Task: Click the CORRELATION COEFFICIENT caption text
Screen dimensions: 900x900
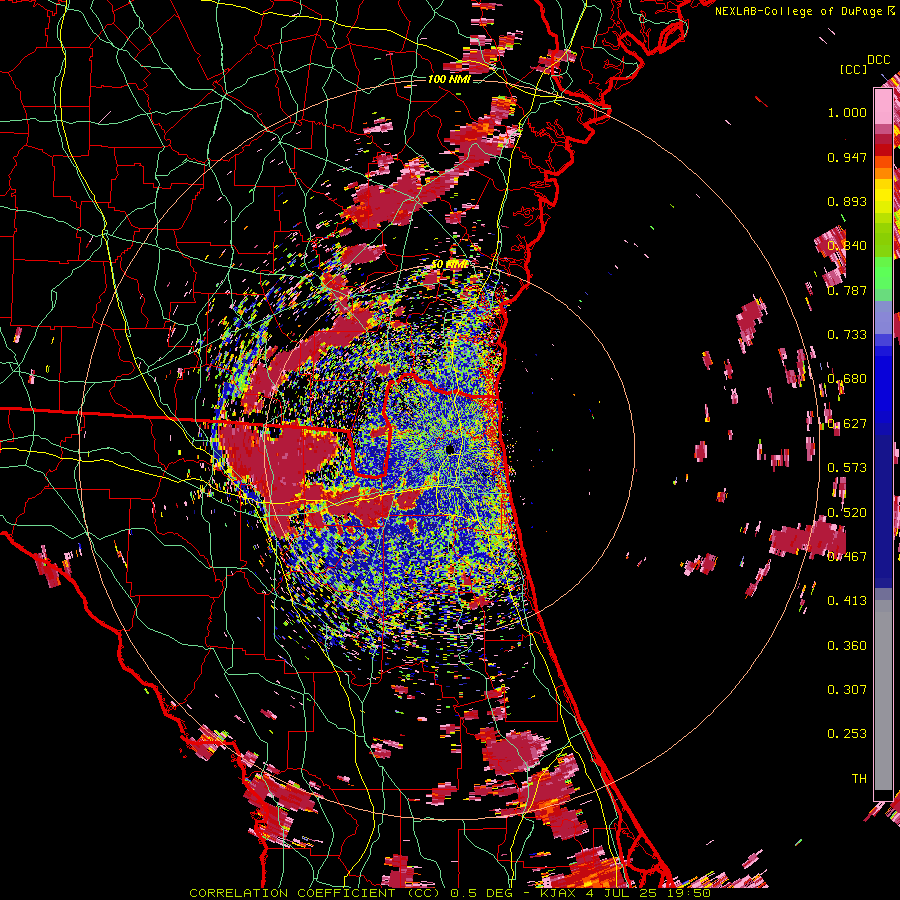Action: 292,893
